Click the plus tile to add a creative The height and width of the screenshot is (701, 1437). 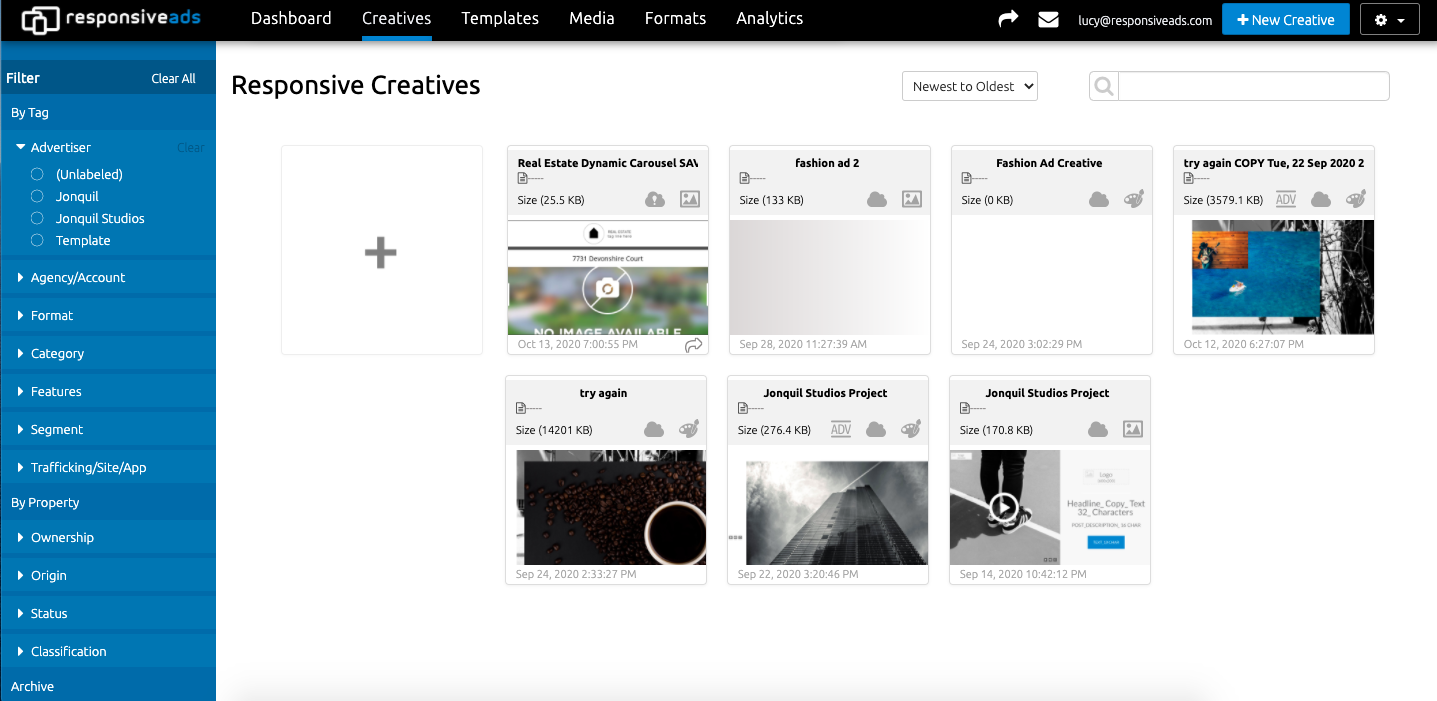(x=381, y=250)
